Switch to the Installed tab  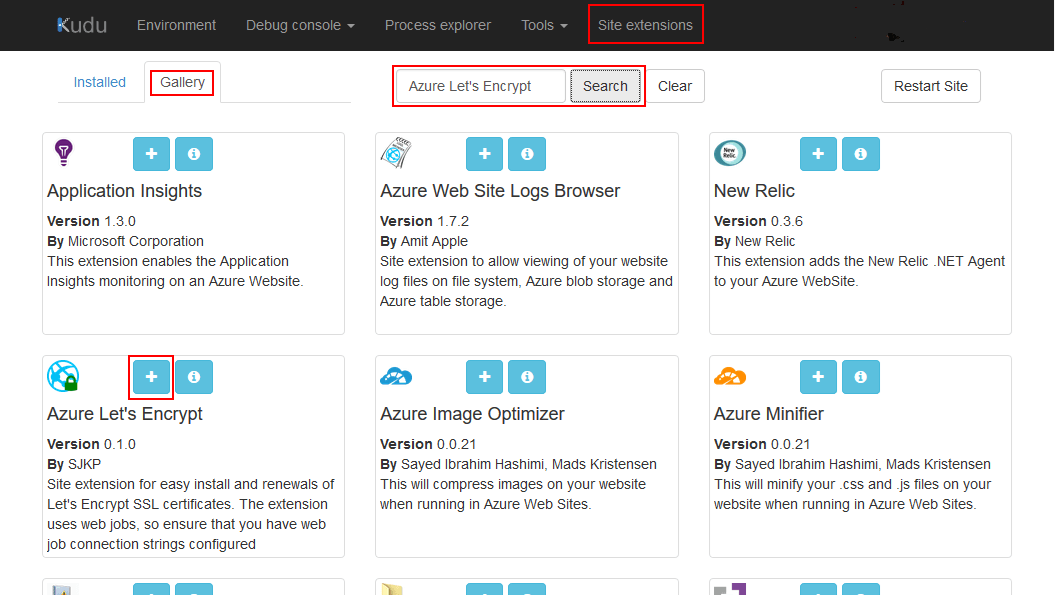pyautogui.click(x=100, y=82)
